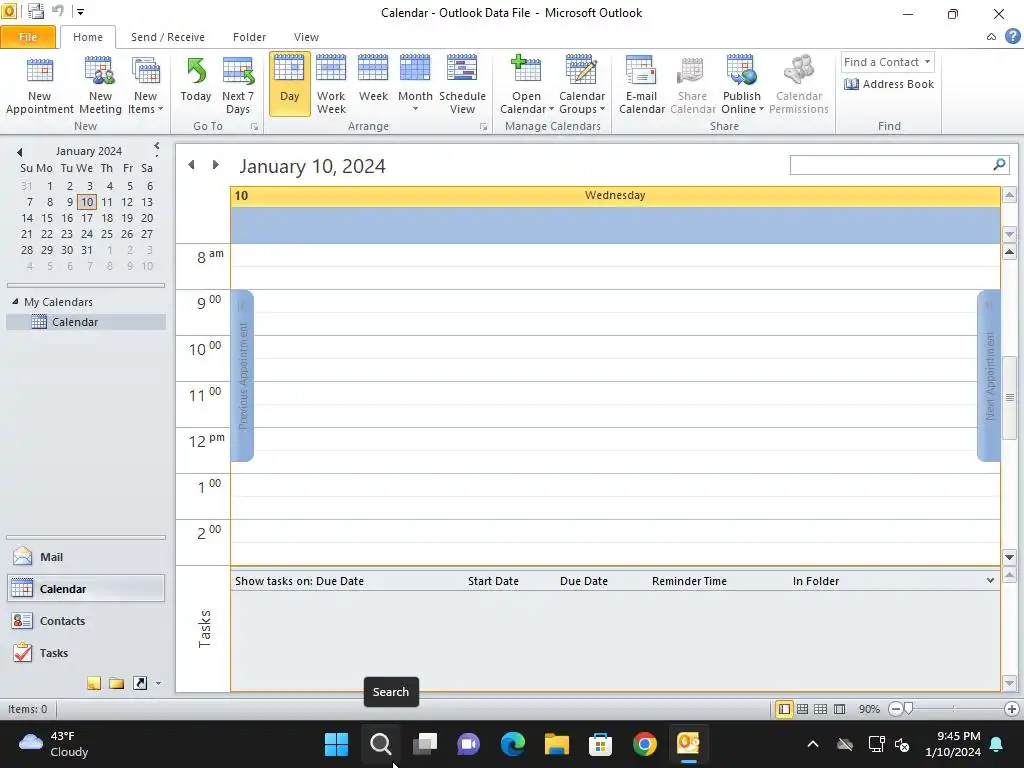Click Show tasks on: Due Date header

(299, 581)
